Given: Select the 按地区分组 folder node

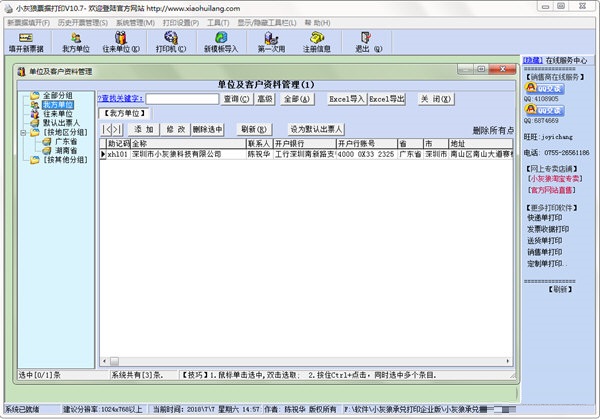Looking at the screenshot, I should point(65,132).
